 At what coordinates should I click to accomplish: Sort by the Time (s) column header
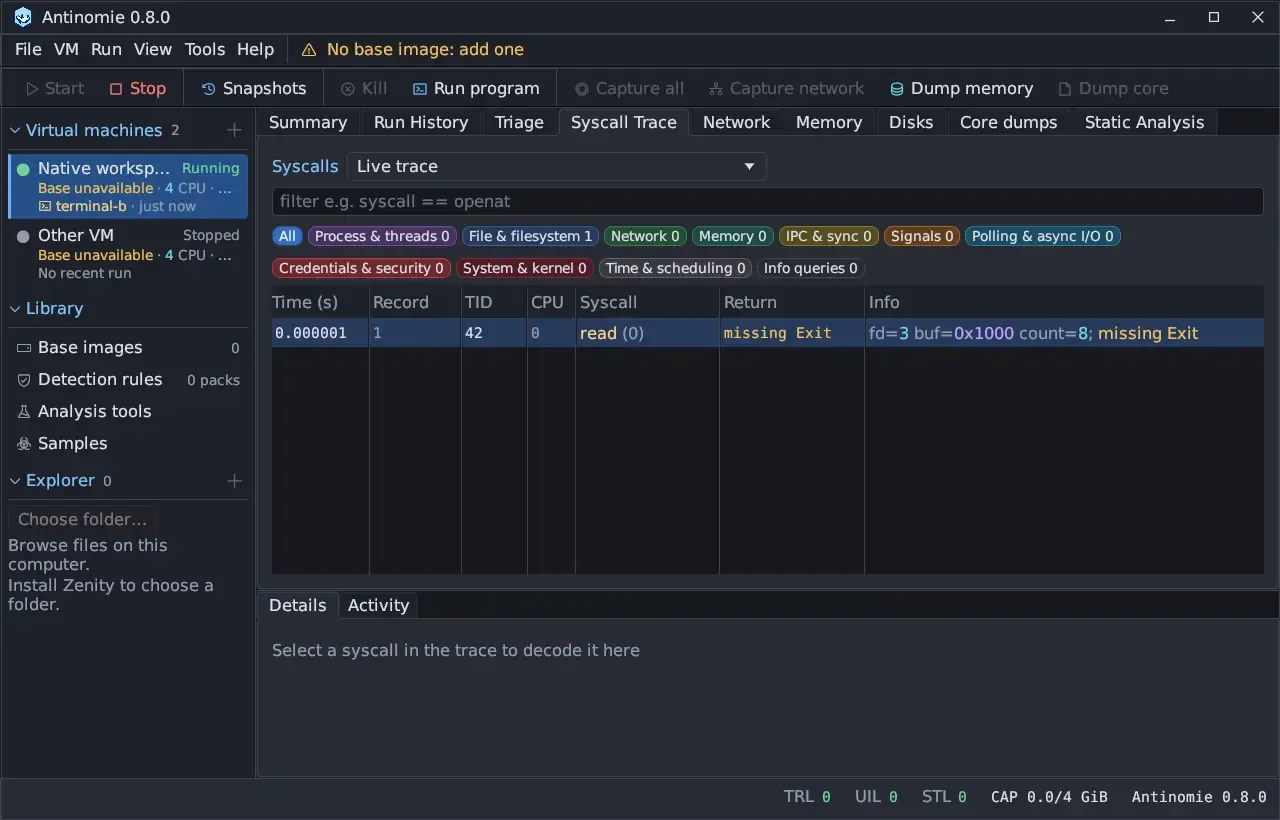click(319, 302)
